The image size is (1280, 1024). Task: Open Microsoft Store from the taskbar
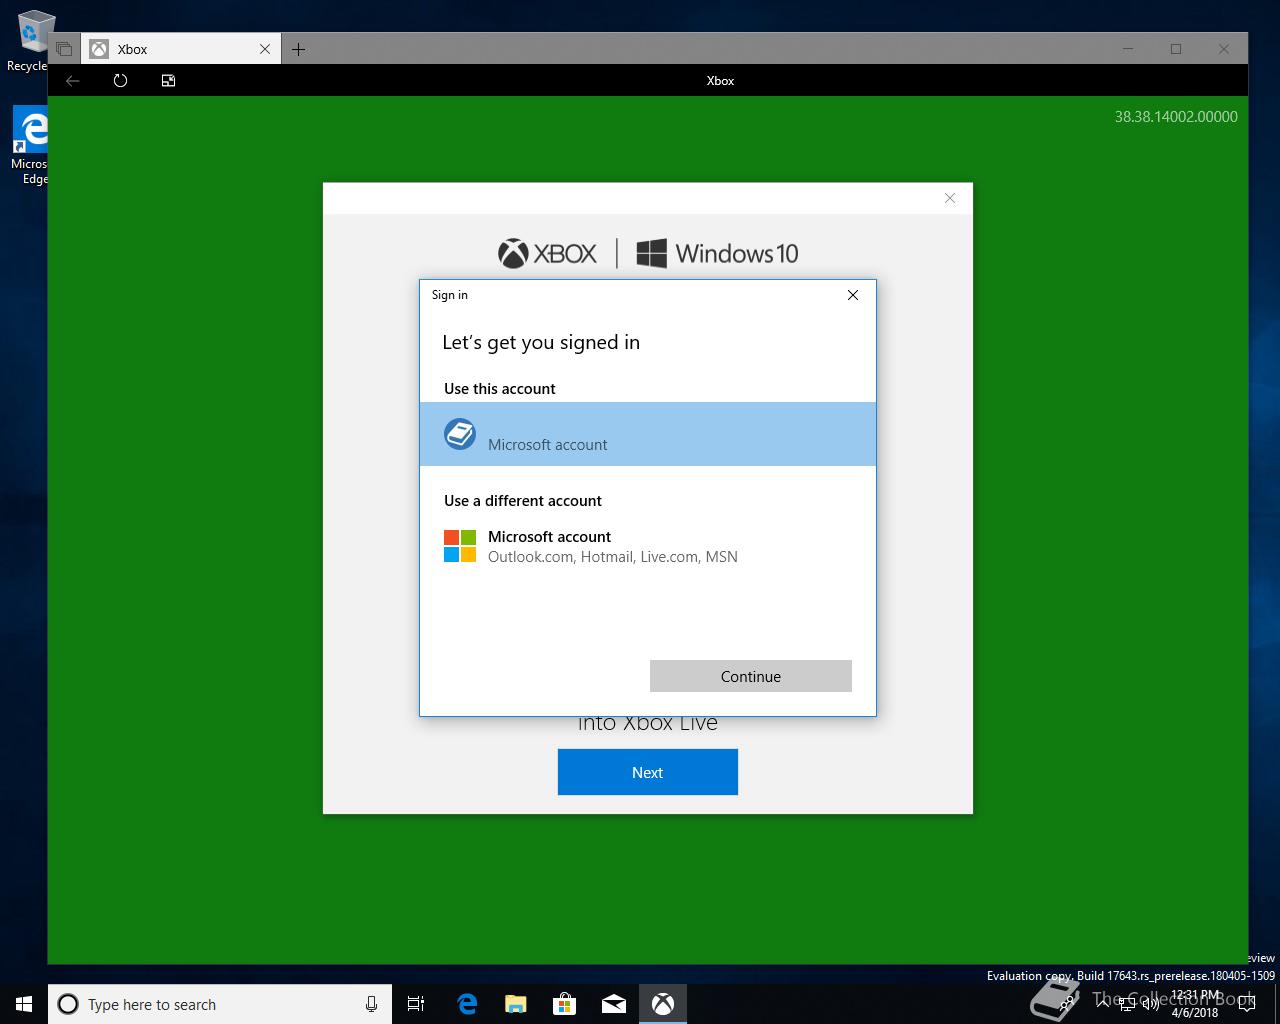(565, 1004)
